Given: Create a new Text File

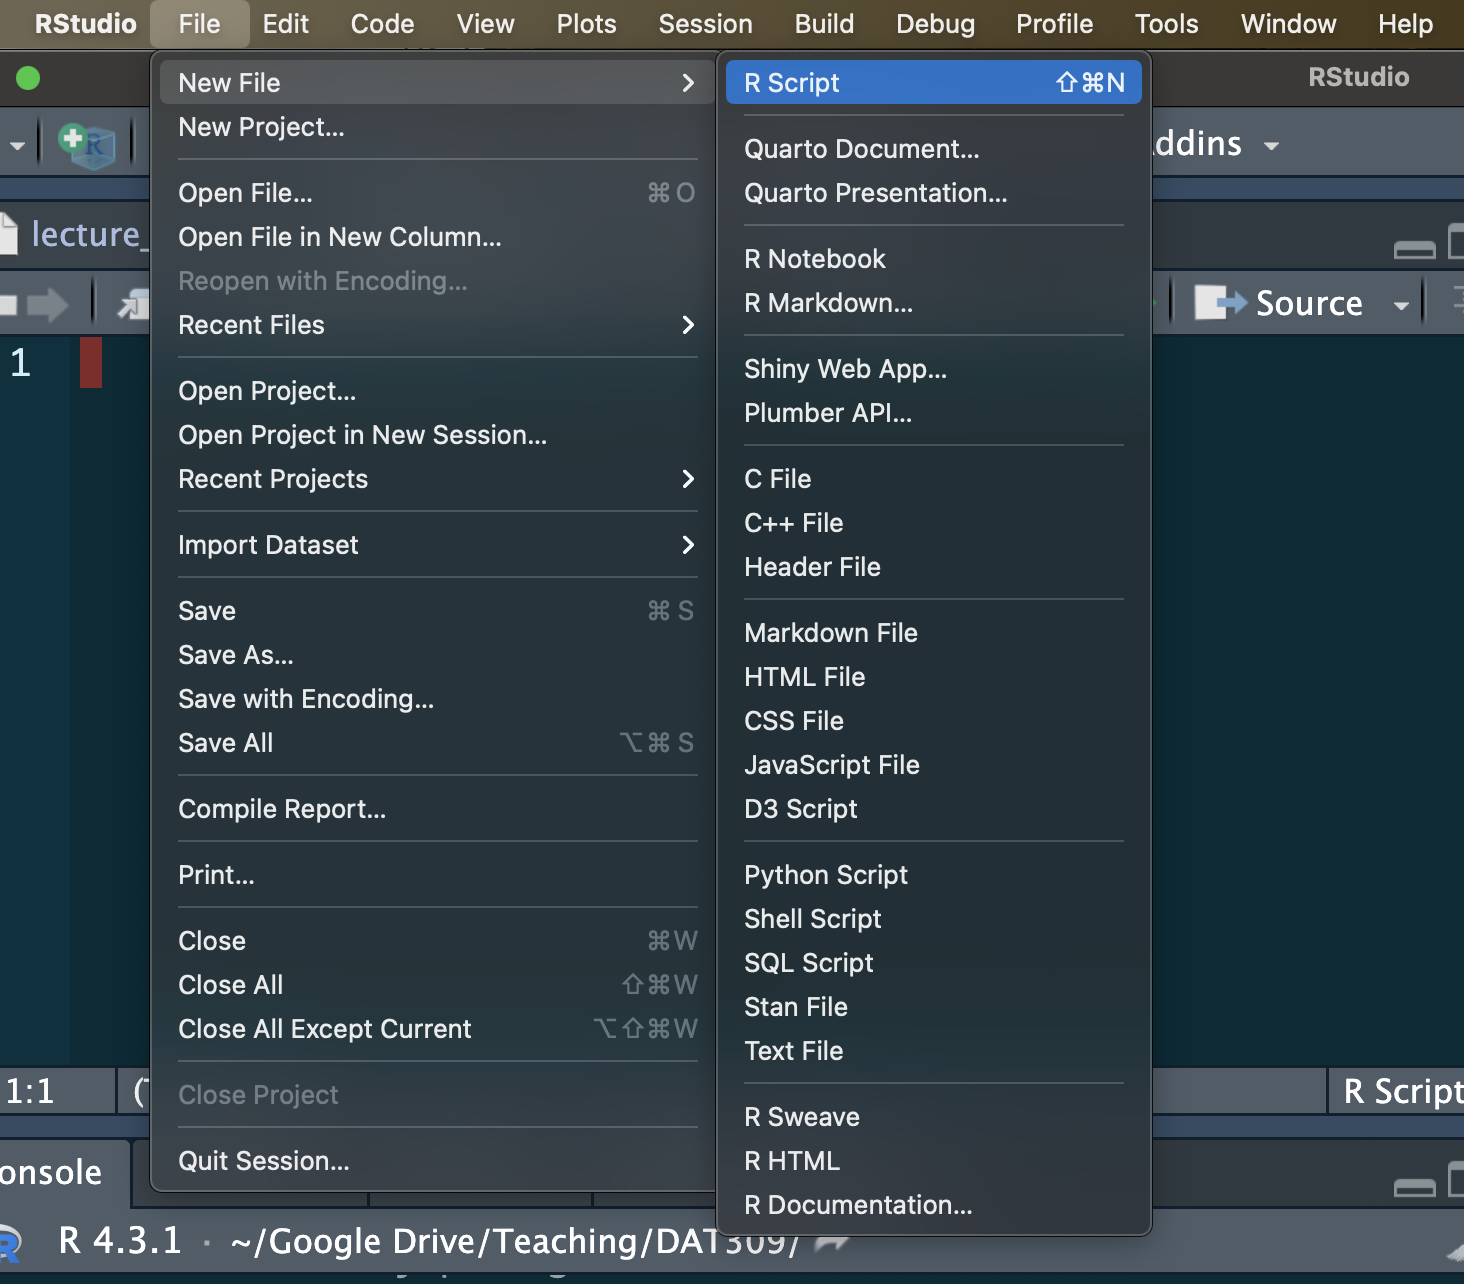Looking at the screenshot, I should (x=934, y=1050).
